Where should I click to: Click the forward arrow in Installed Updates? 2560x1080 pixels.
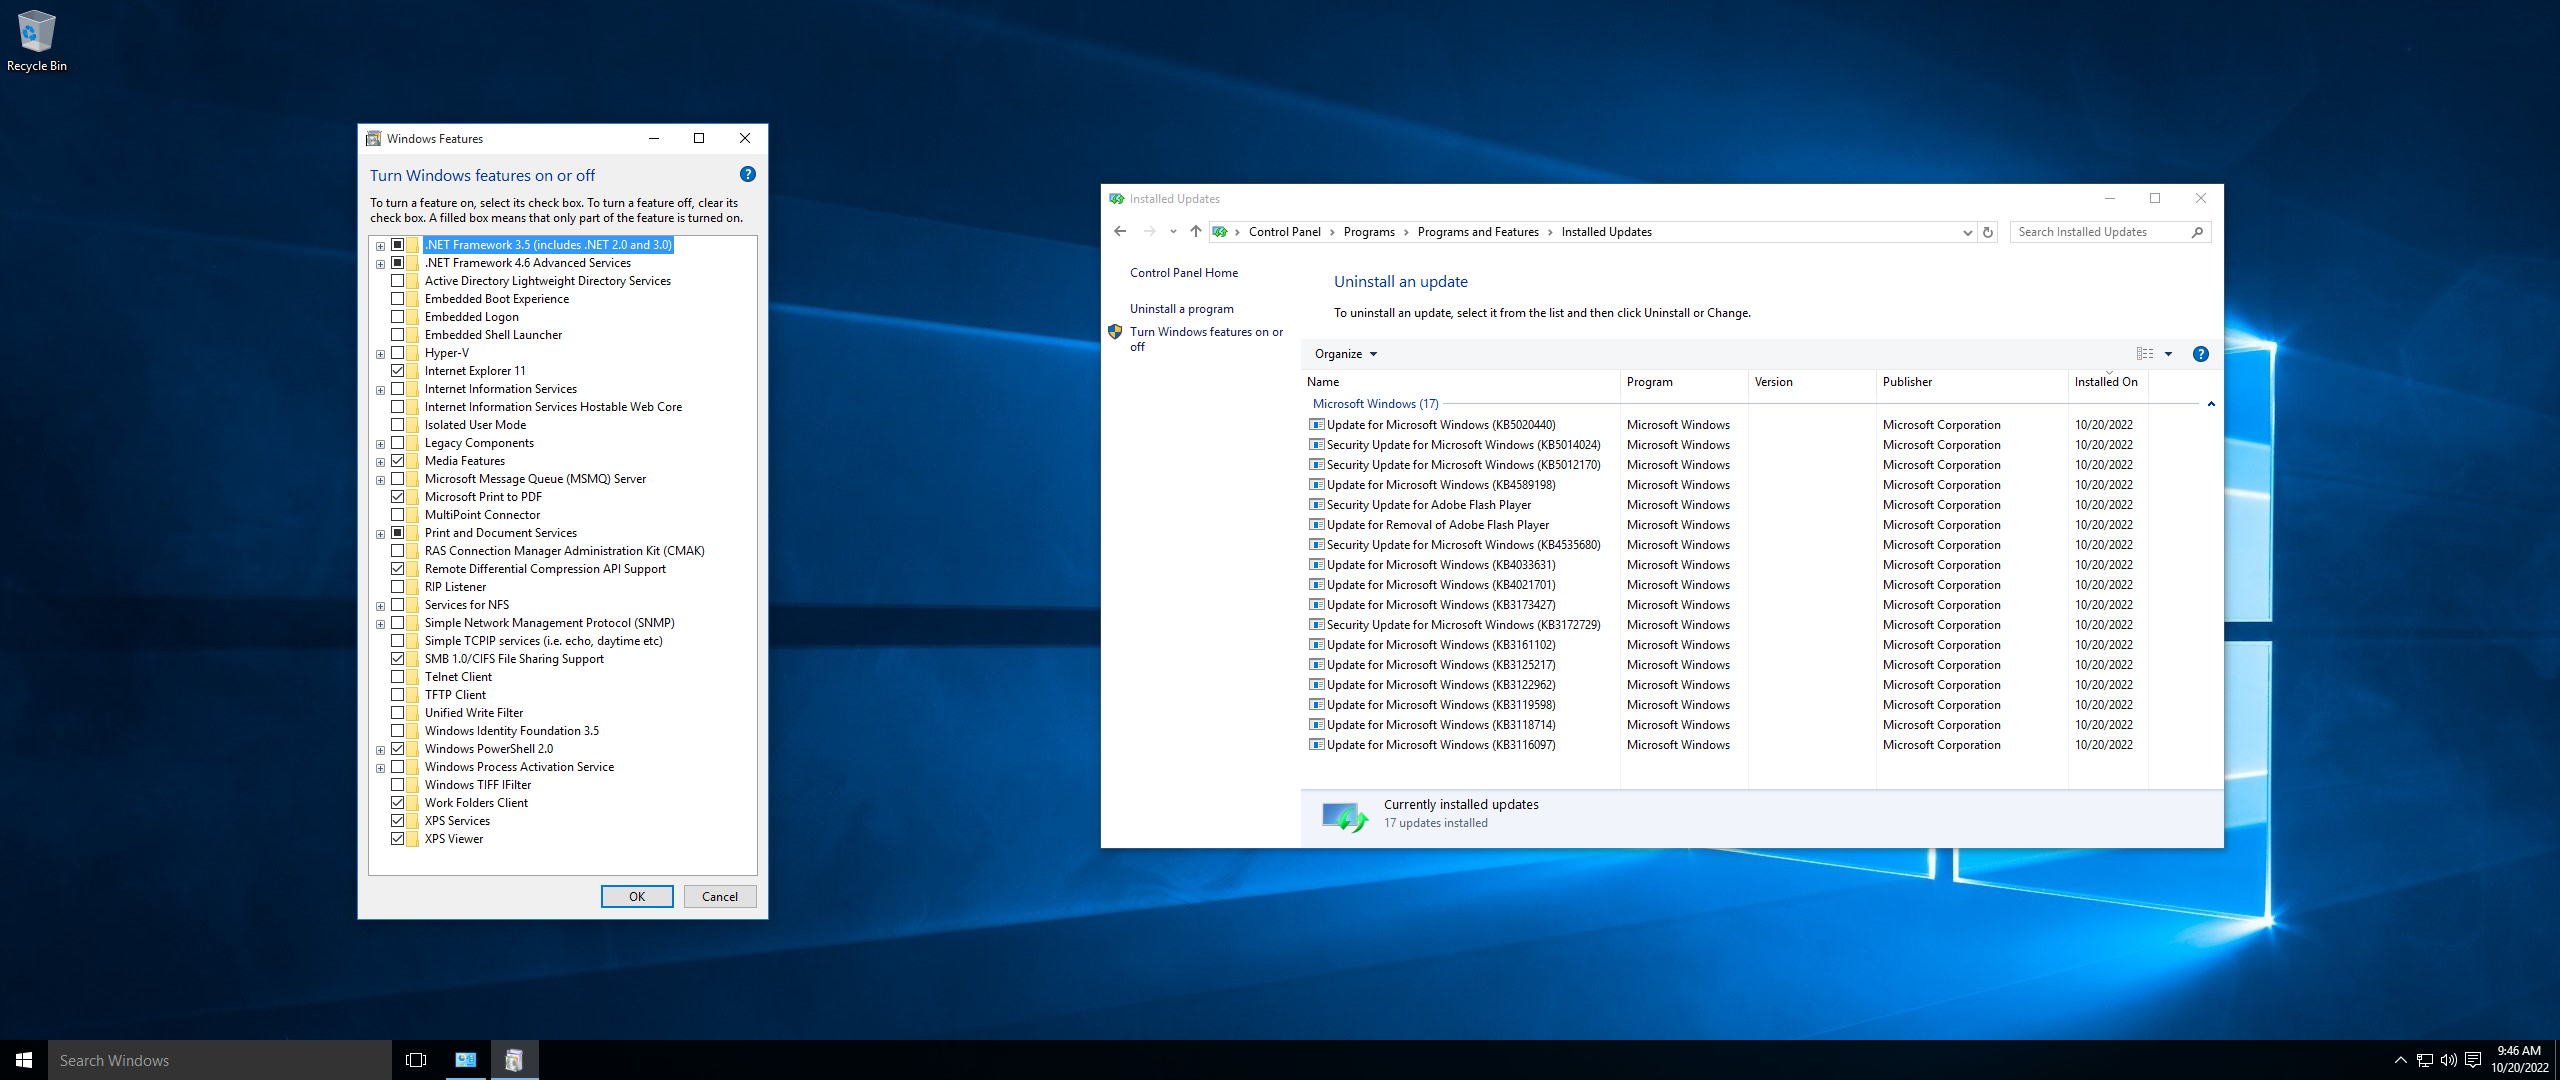tap(1149, 232)
